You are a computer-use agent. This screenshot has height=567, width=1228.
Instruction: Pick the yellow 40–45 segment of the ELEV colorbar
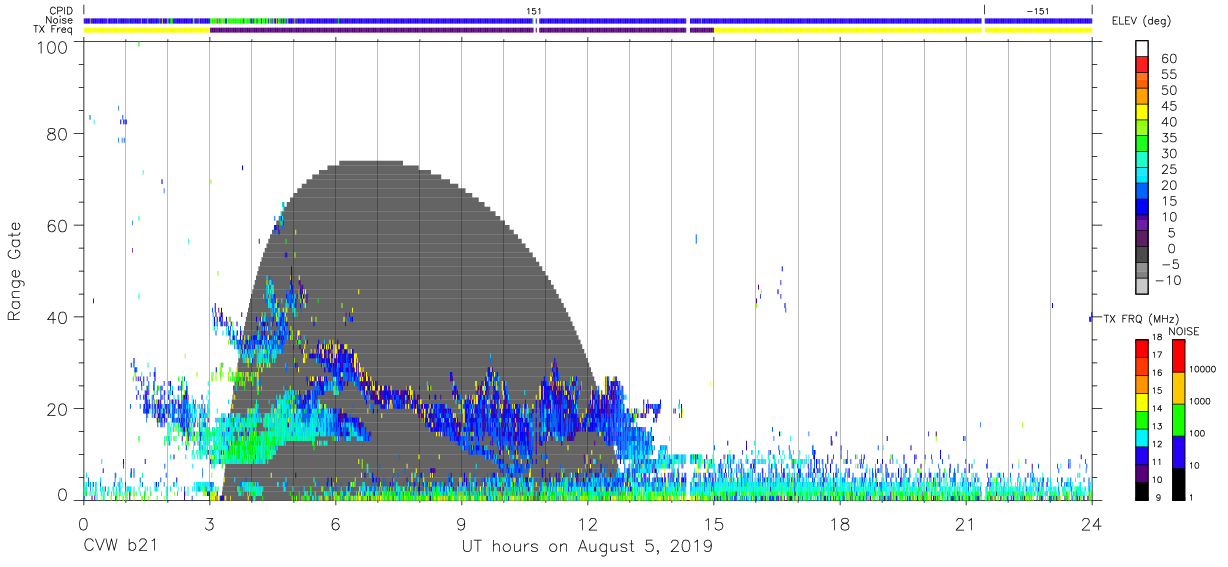pos(1142,113)
